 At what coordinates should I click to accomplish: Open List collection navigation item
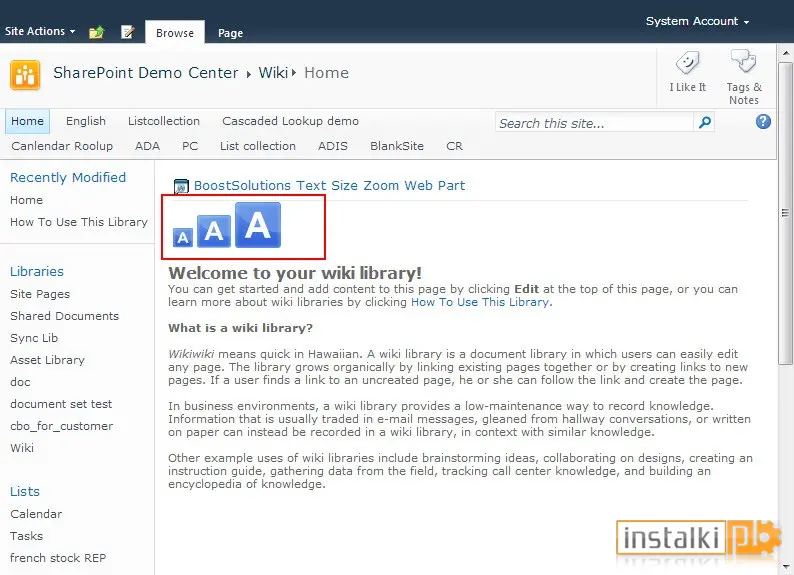coord(258,146)
